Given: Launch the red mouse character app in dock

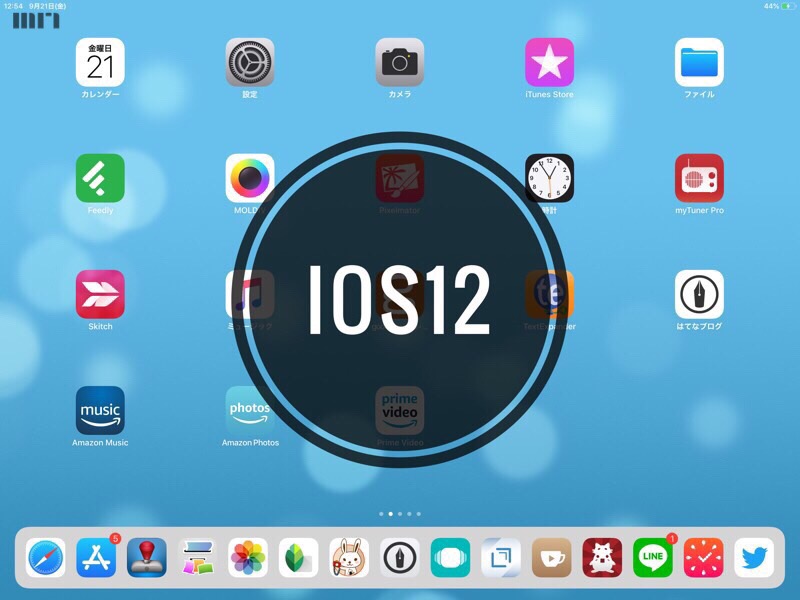Looking at the screenshot, I should tap(602, 558).
